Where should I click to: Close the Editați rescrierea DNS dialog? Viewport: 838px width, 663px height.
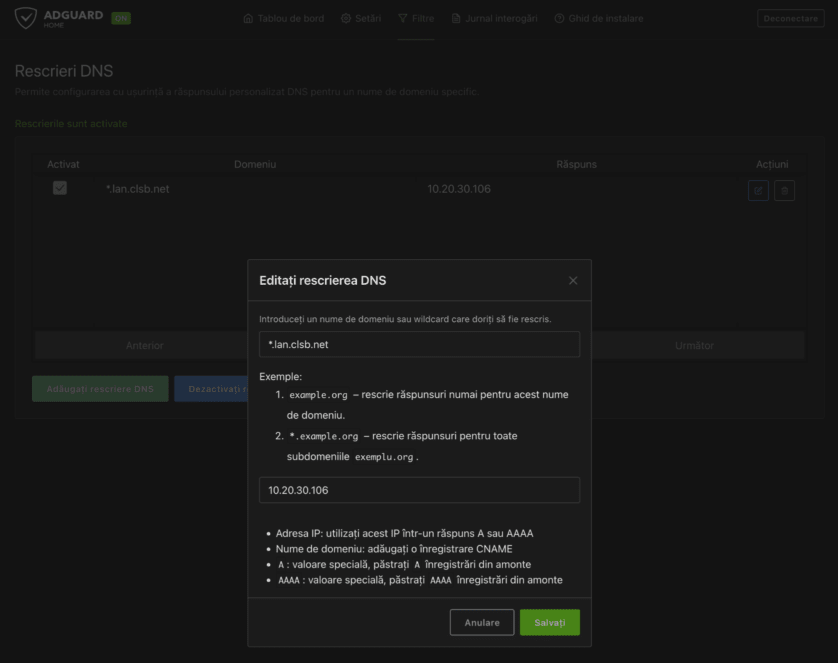point(573,281)
